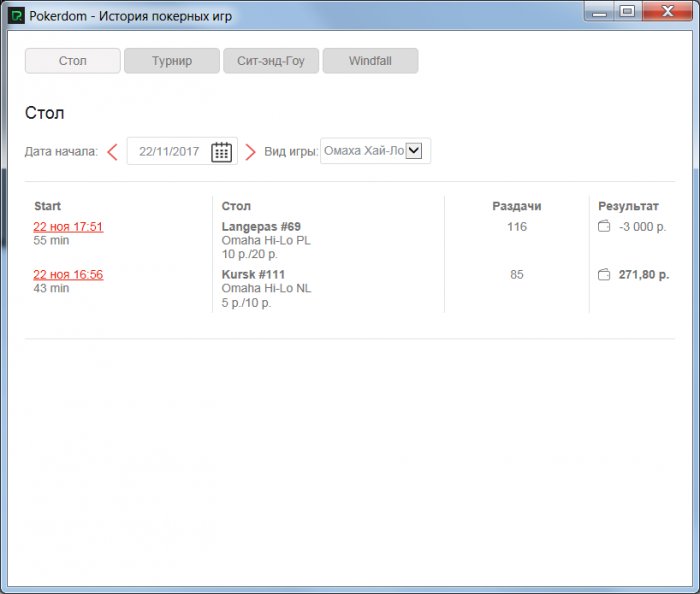The width and height of the screenshot is (700, 594).
Task: Switch to the Сит-энд-Гоу tab
Action: (x=271, y=61)
